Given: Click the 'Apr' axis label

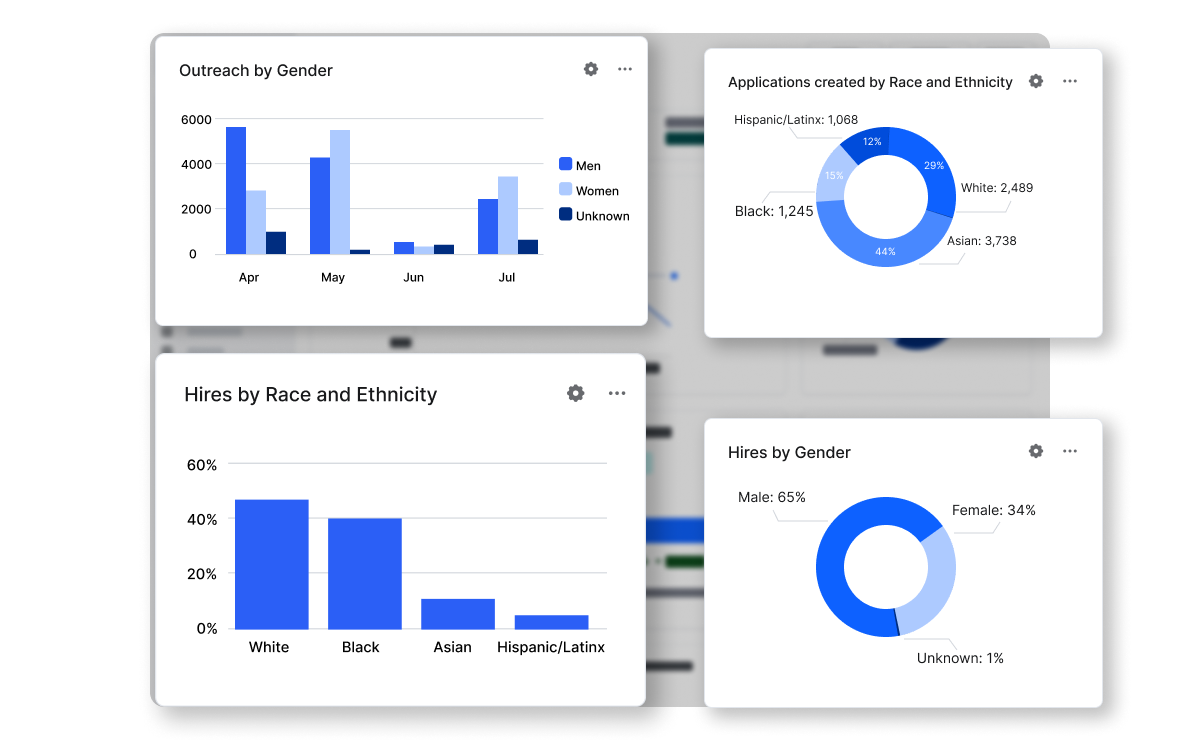Looking at the screenshot, I should tap(249, 277).
